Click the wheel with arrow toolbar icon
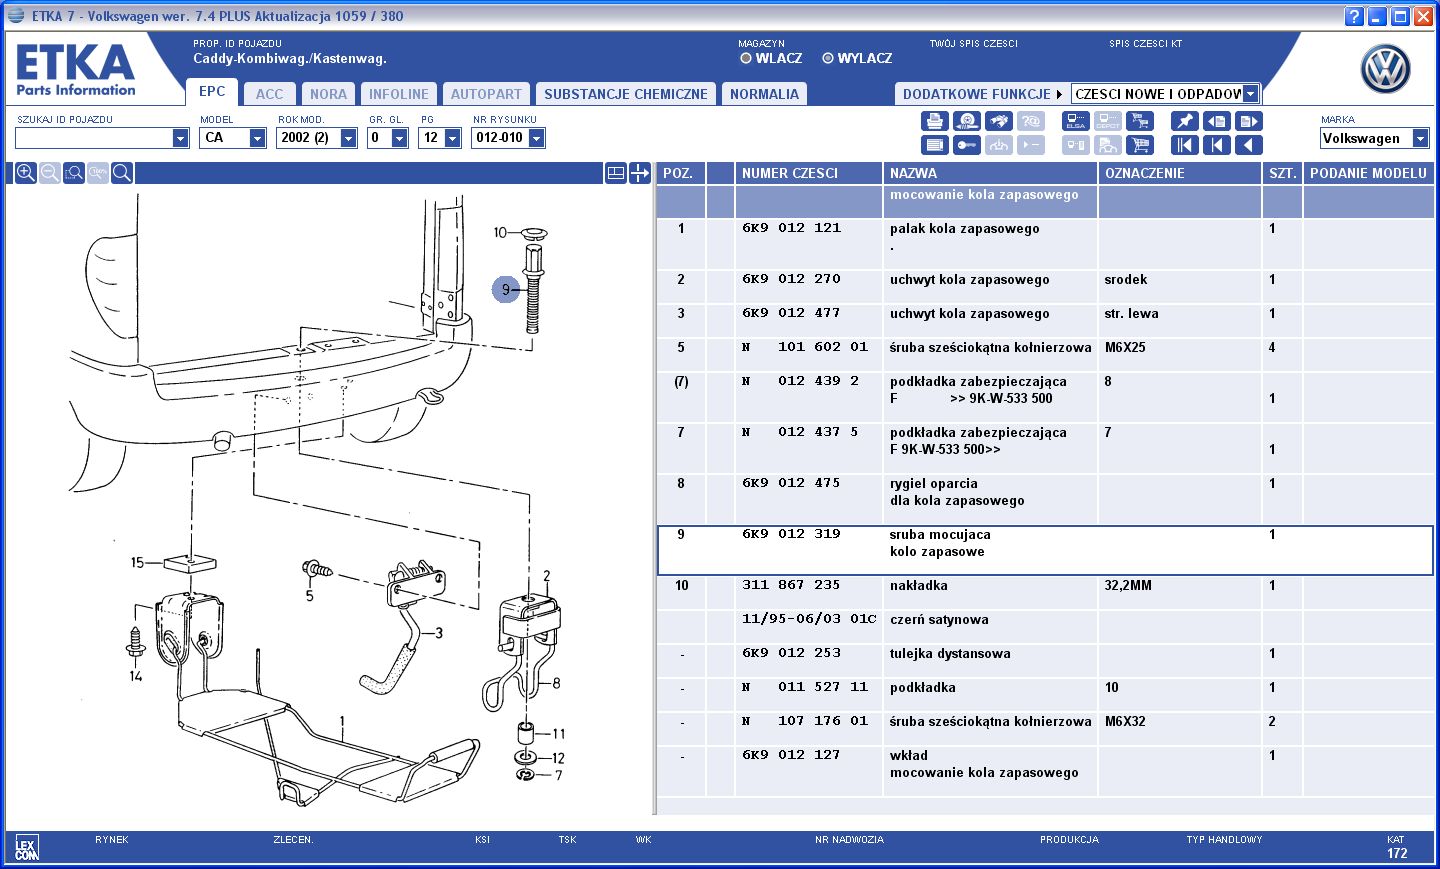The width and height of the screenshot is (1440, 869). (x=967, y=121)
